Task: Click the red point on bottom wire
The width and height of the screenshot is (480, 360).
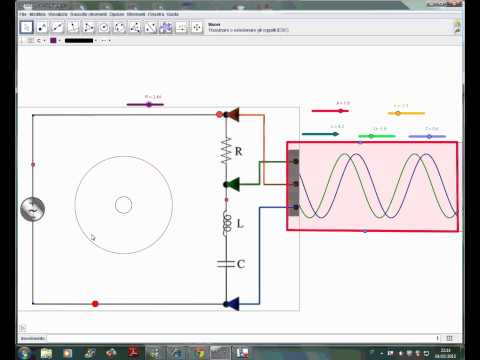Action: (x=95, y=304)
